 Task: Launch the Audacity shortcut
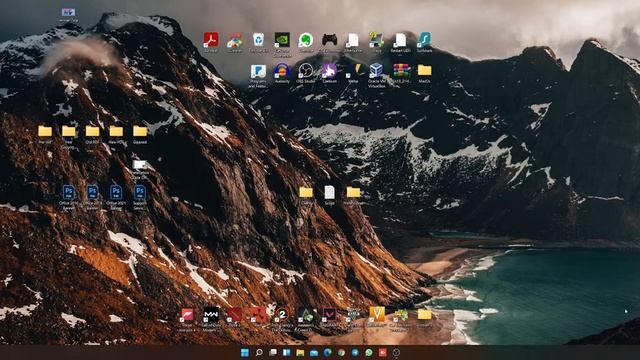coord(282,71)
